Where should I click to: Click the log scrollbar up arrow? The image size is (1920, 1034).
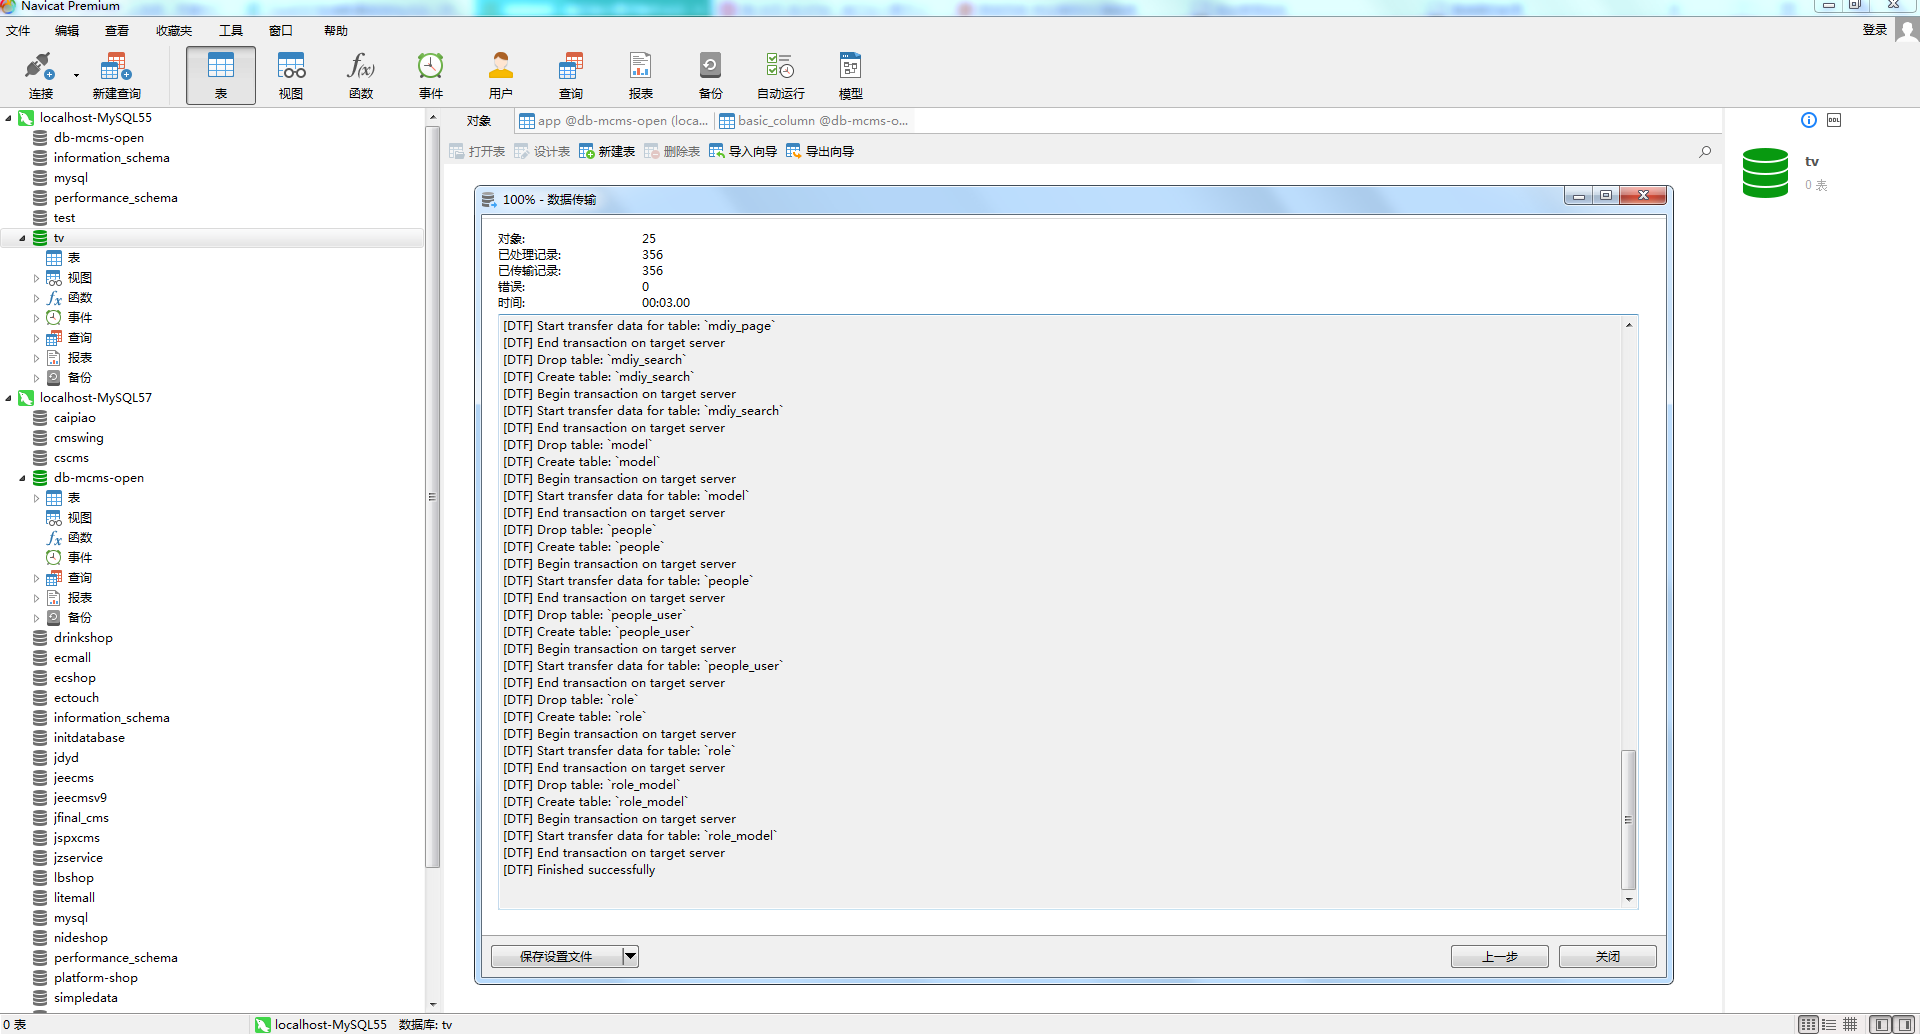click(x=1629, y=325)
